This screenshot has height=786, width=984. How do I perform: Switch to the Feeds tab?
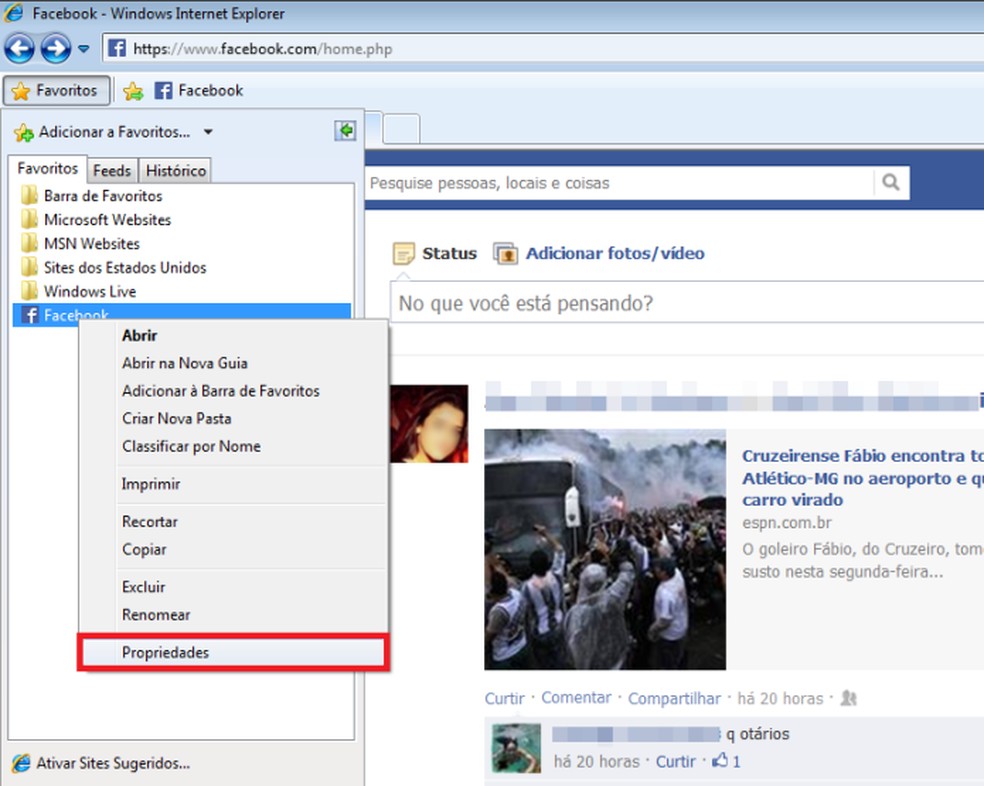tap(112, 171)
